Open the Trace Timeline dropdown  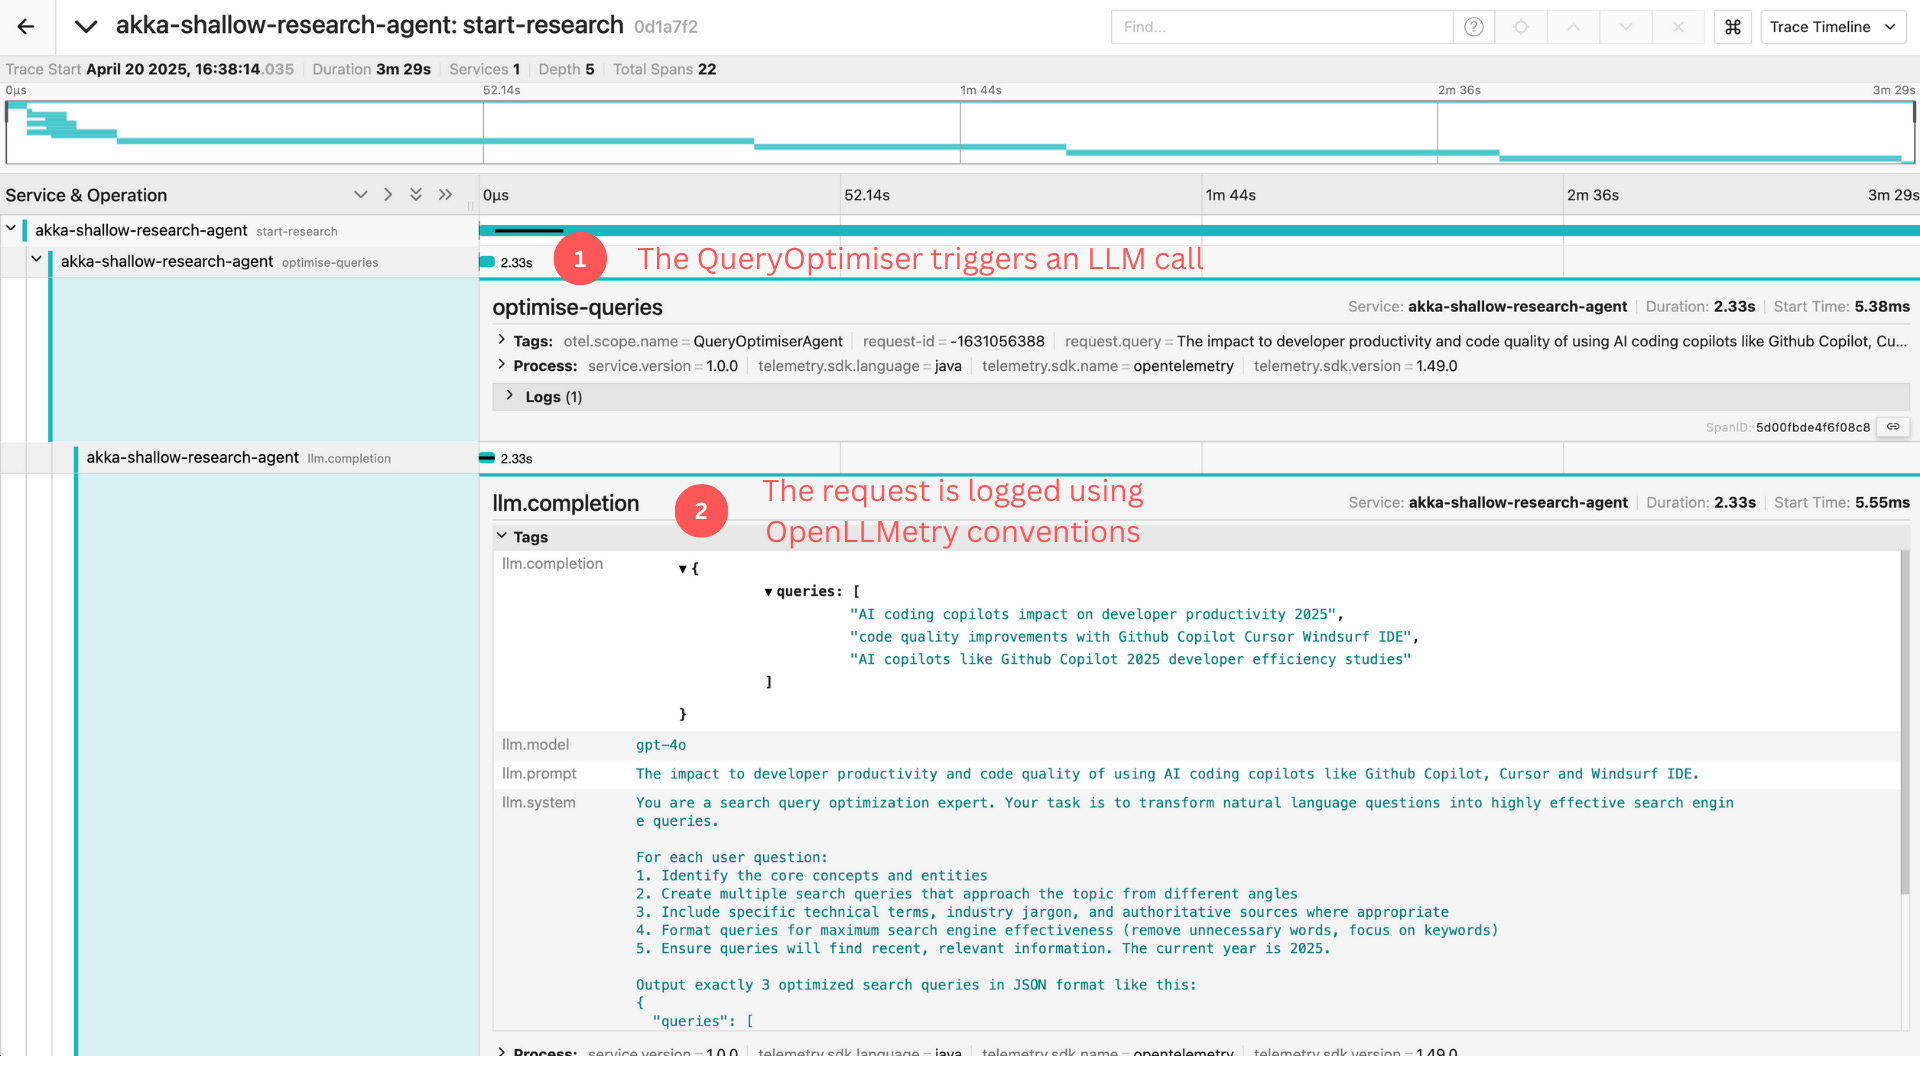[x=1832, y=27]
